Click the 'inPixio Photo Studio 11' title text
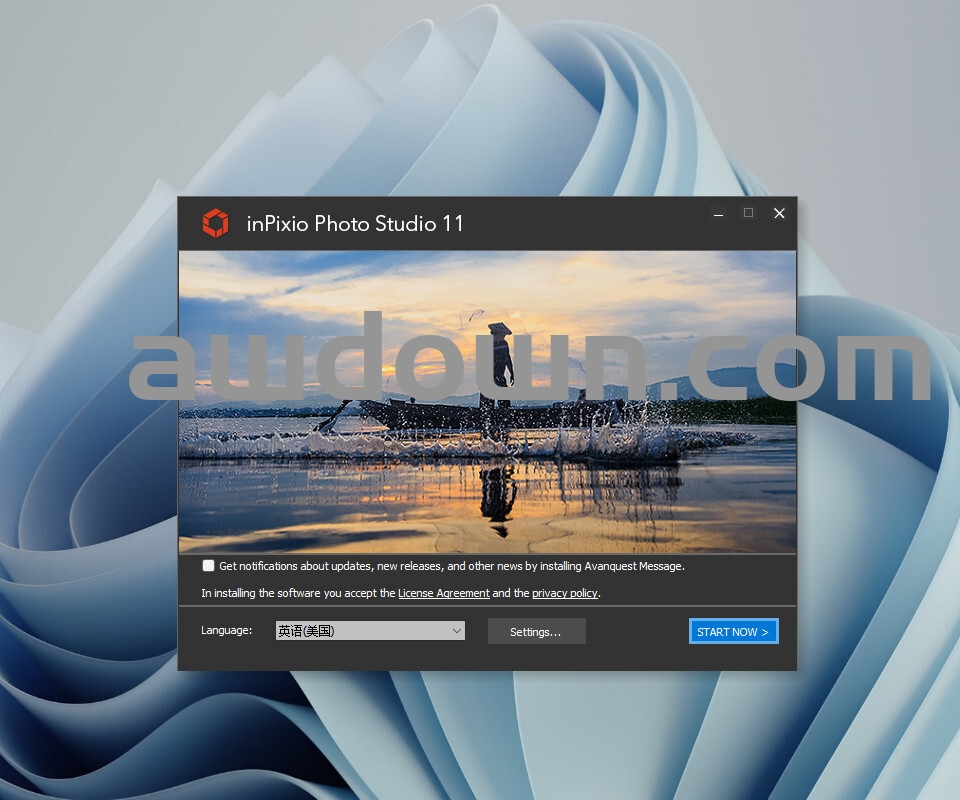960x800 pixels. 355,223
